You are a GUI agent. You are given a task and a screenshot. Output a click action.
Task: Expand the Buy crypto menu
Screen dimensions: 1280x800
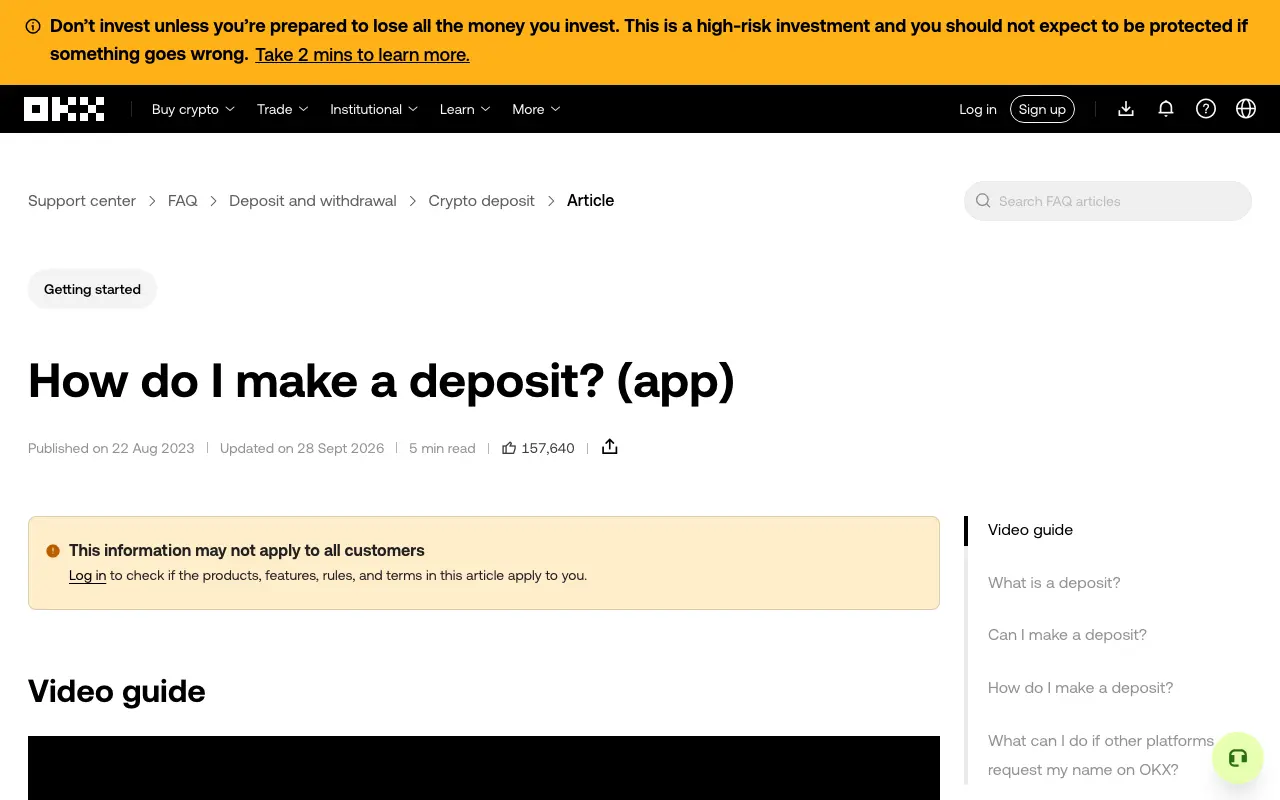(x=193, y=109)
